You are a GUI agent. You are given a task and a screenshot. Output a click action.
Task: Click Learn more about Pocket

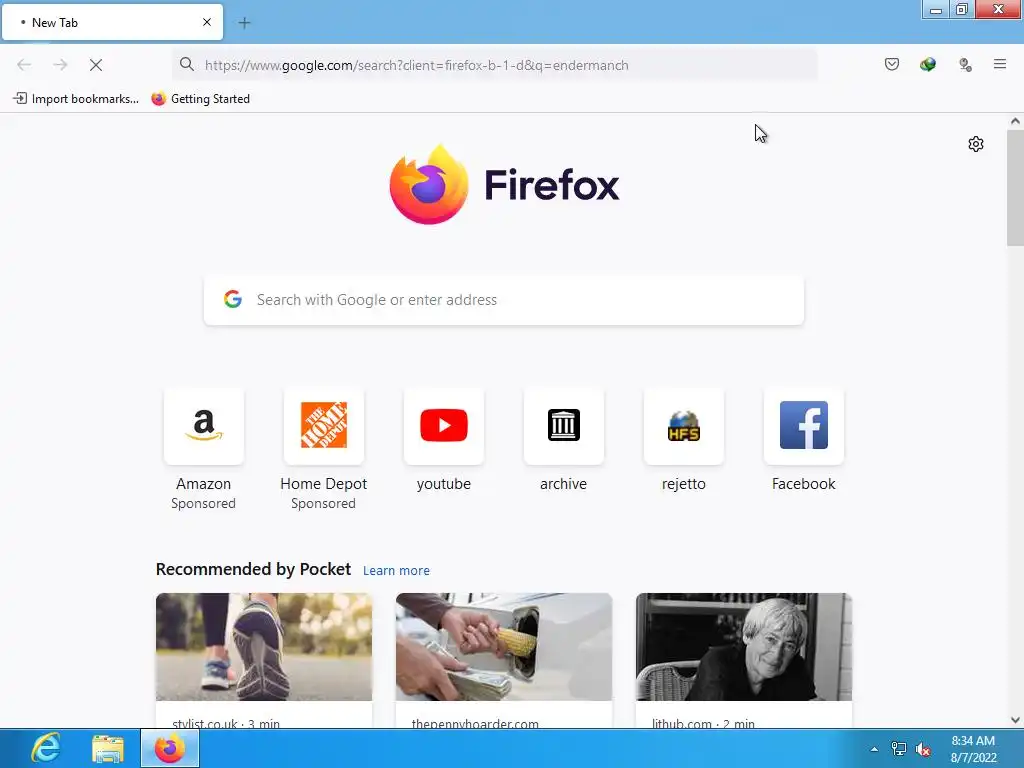396,570
